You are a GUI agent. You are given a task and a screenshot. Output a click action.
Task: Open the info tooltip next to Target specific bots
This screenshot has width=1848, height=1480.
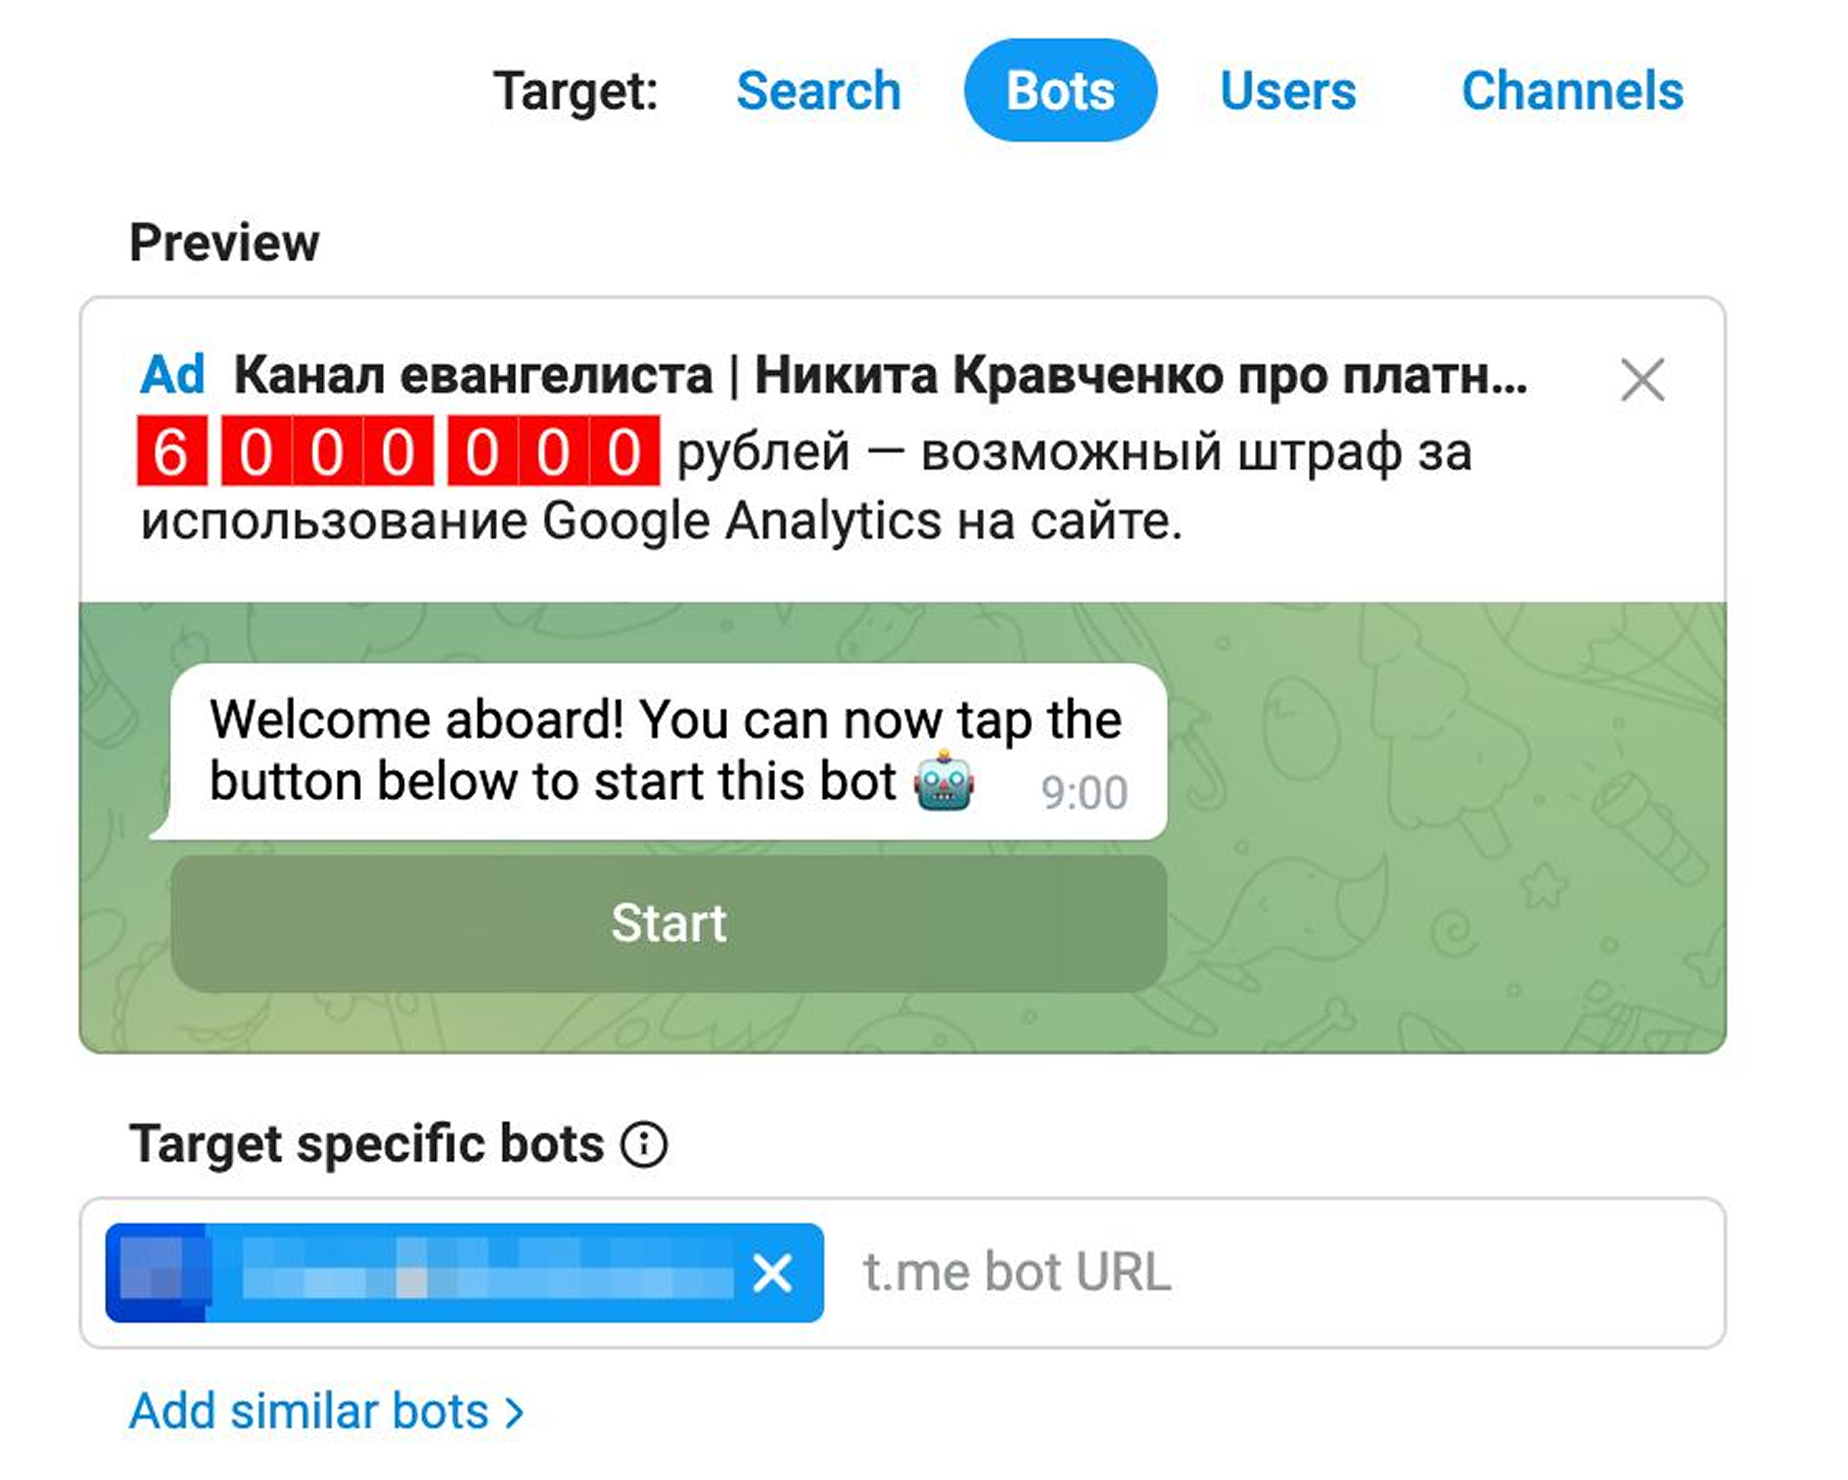(646, 1142)
